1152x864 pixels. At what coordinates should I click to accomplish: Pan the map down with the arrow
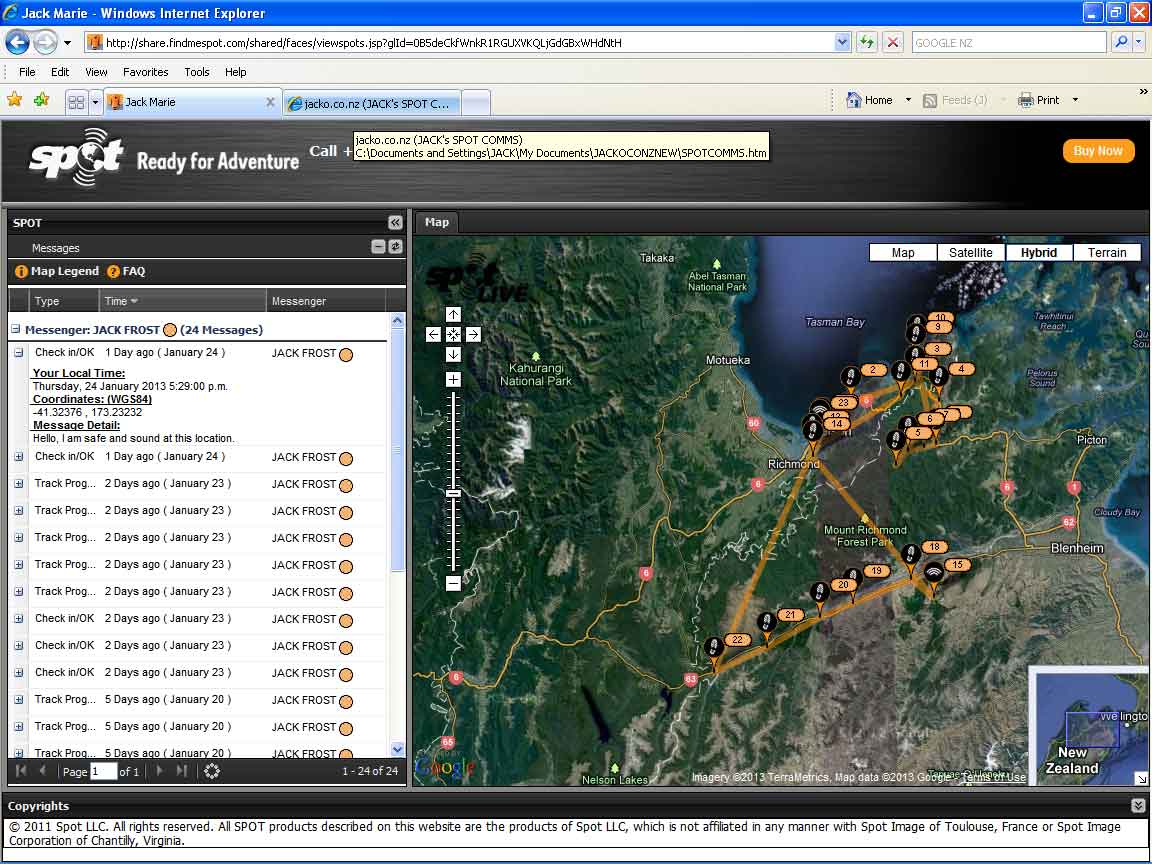(x=453, y=354)
